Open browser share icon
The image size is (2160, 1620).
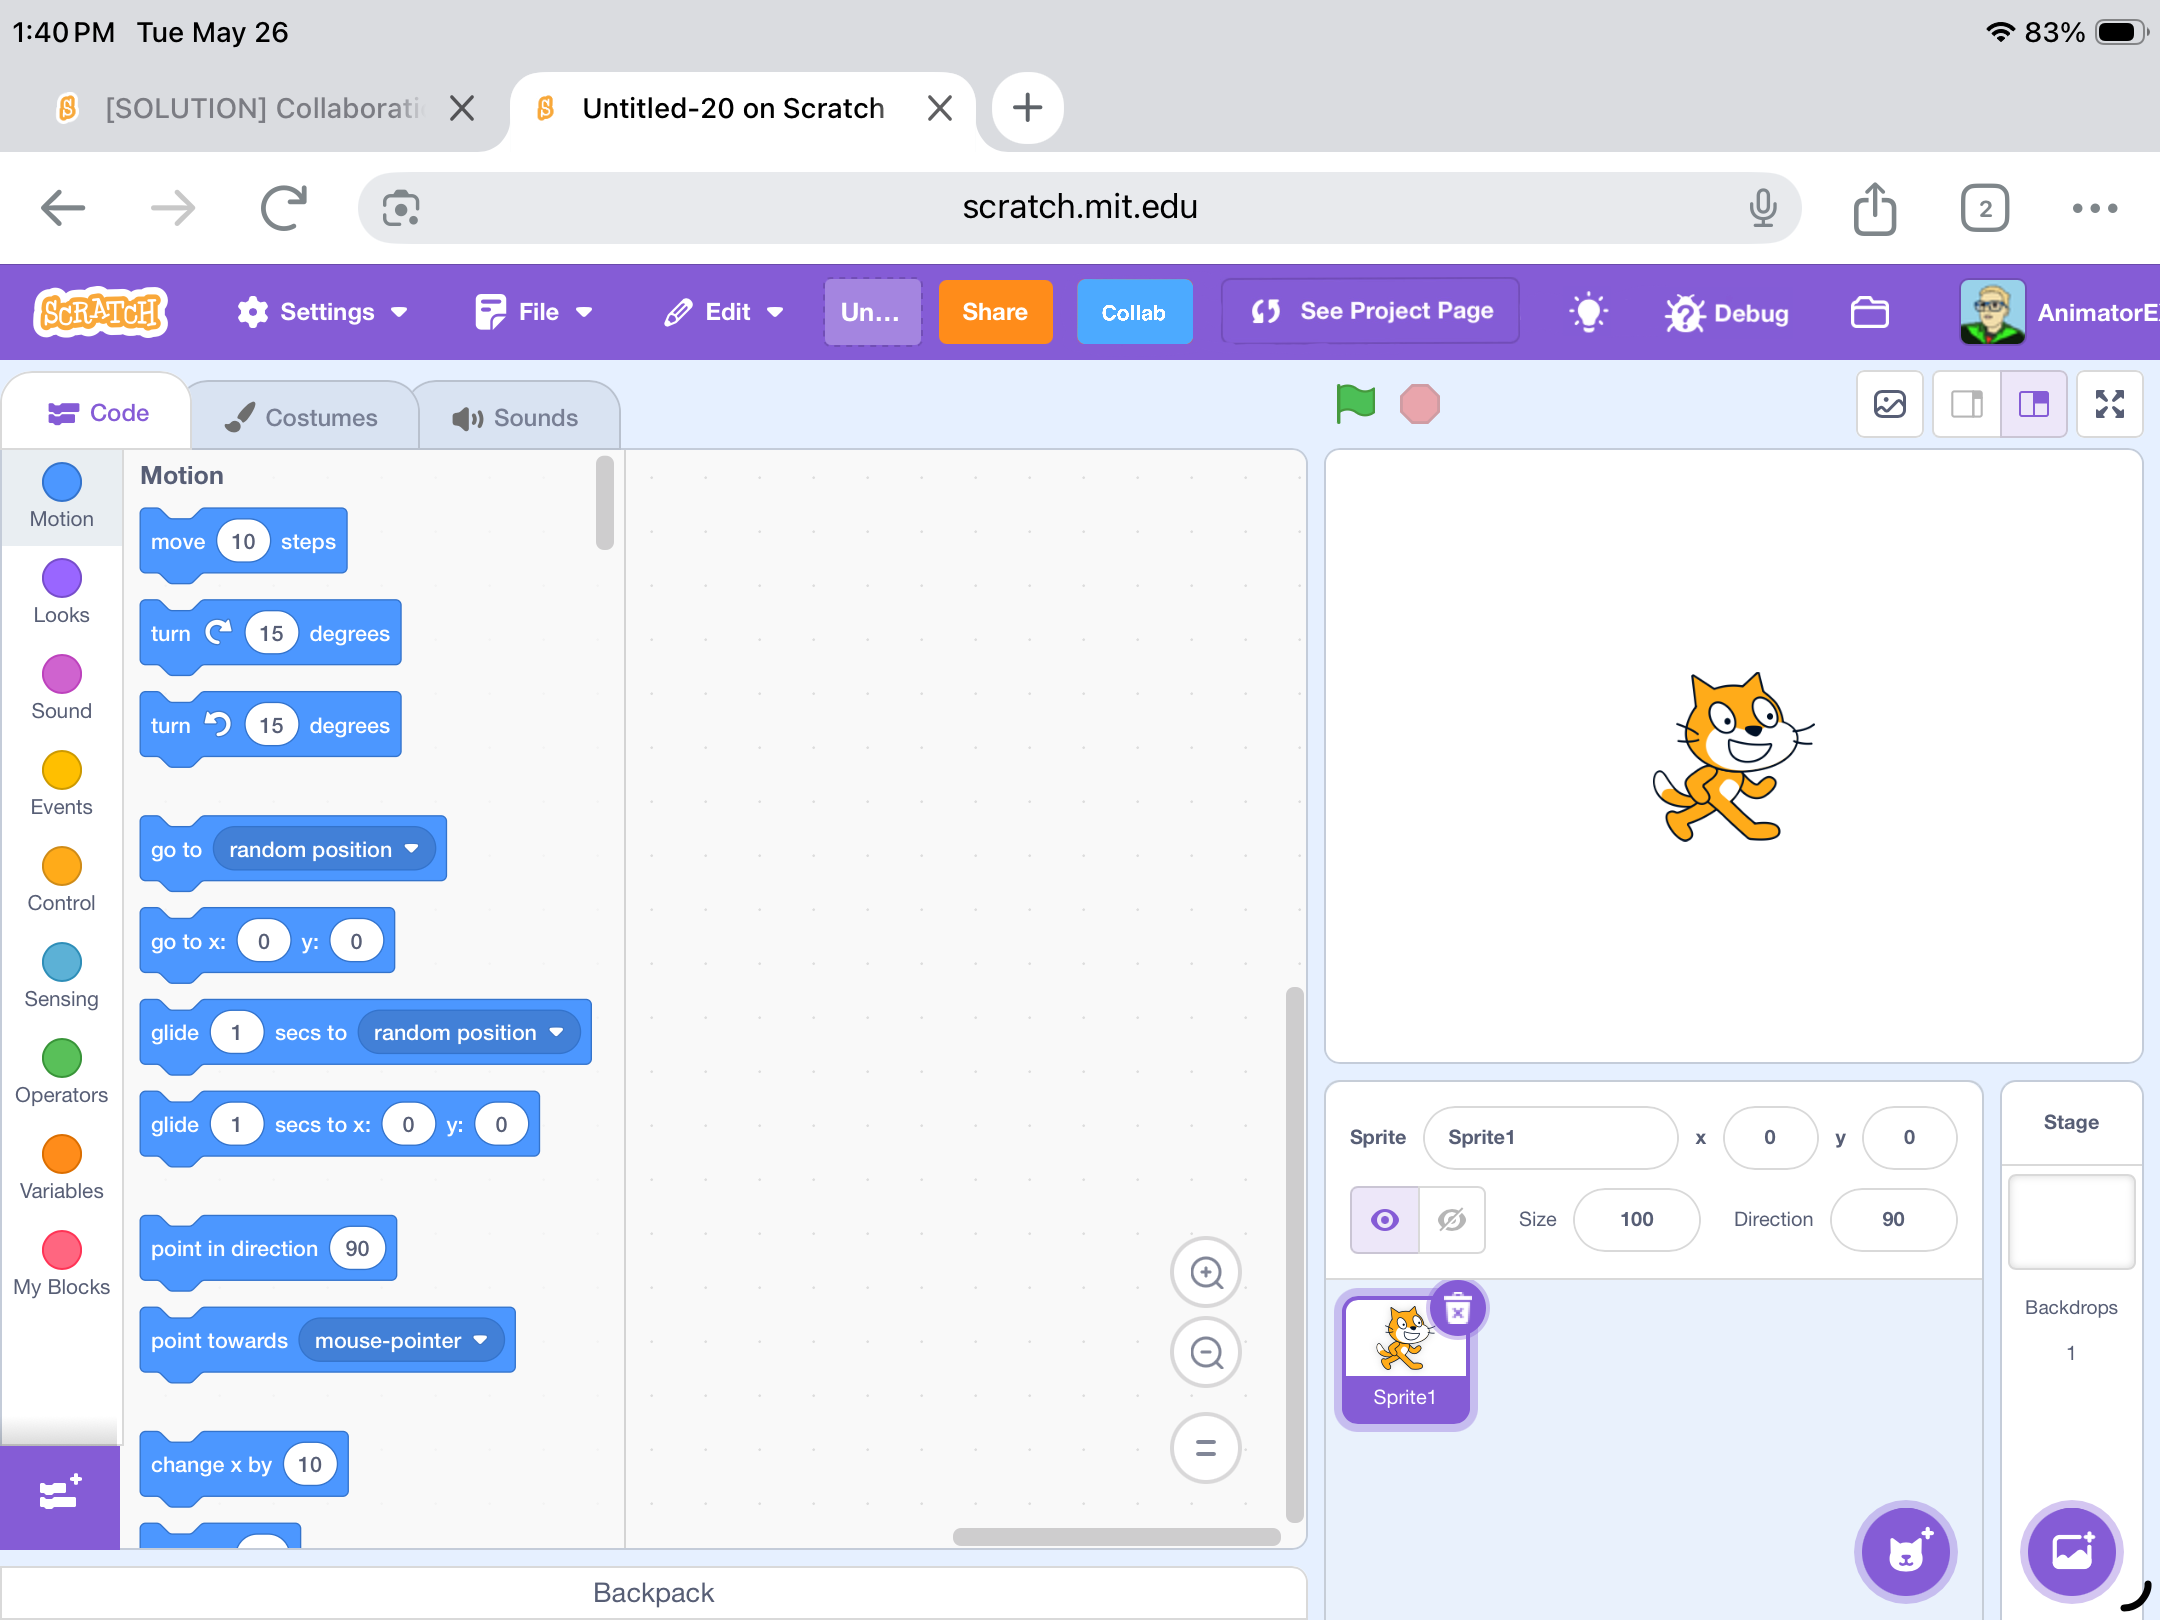pos(1875,209)
